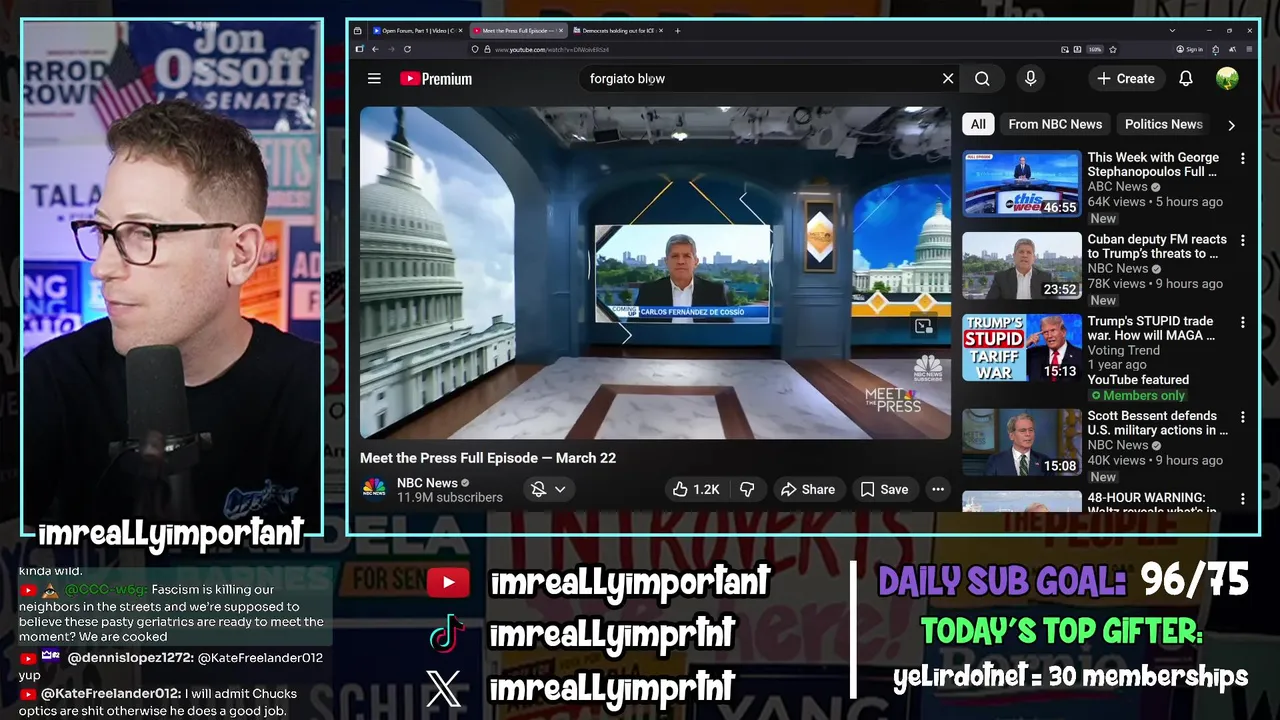Open options for This Week video
The image size is (1280, 720).
pyautogui.click(x=1243, y=159)
